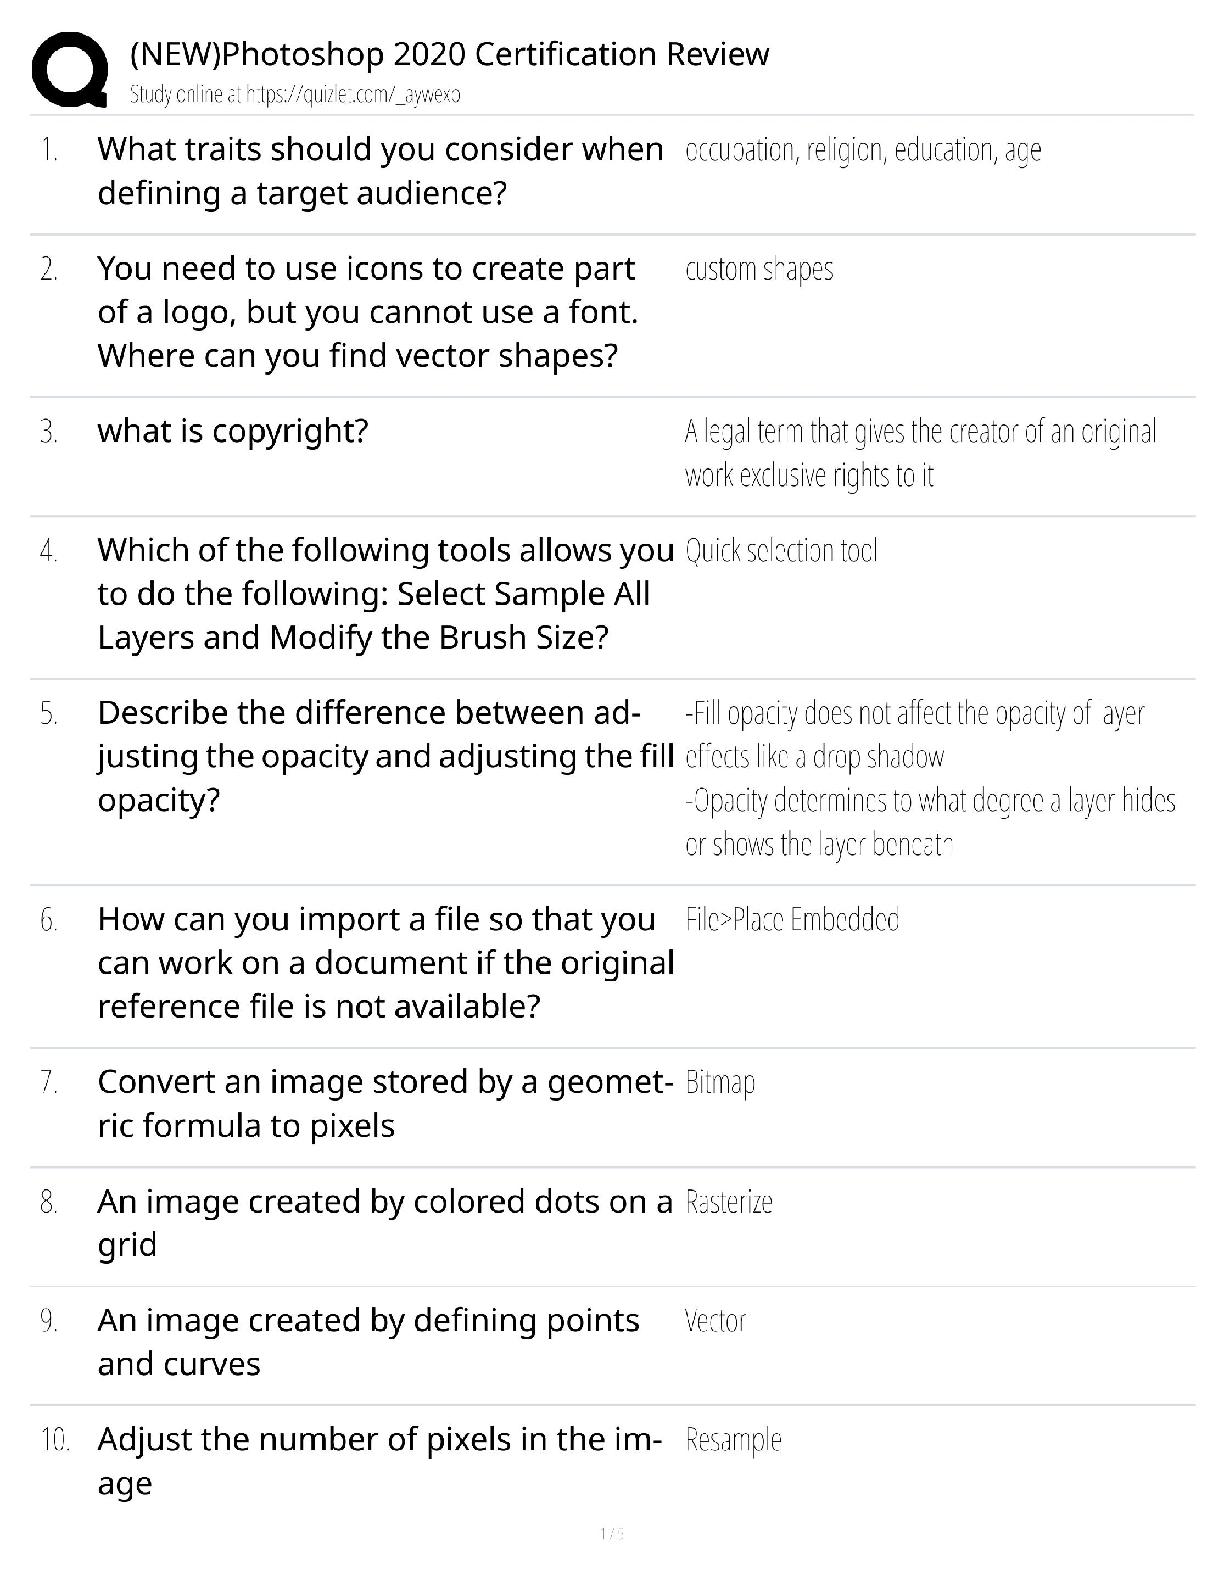Click the 'Vector' answer text

pos(715,1321)
